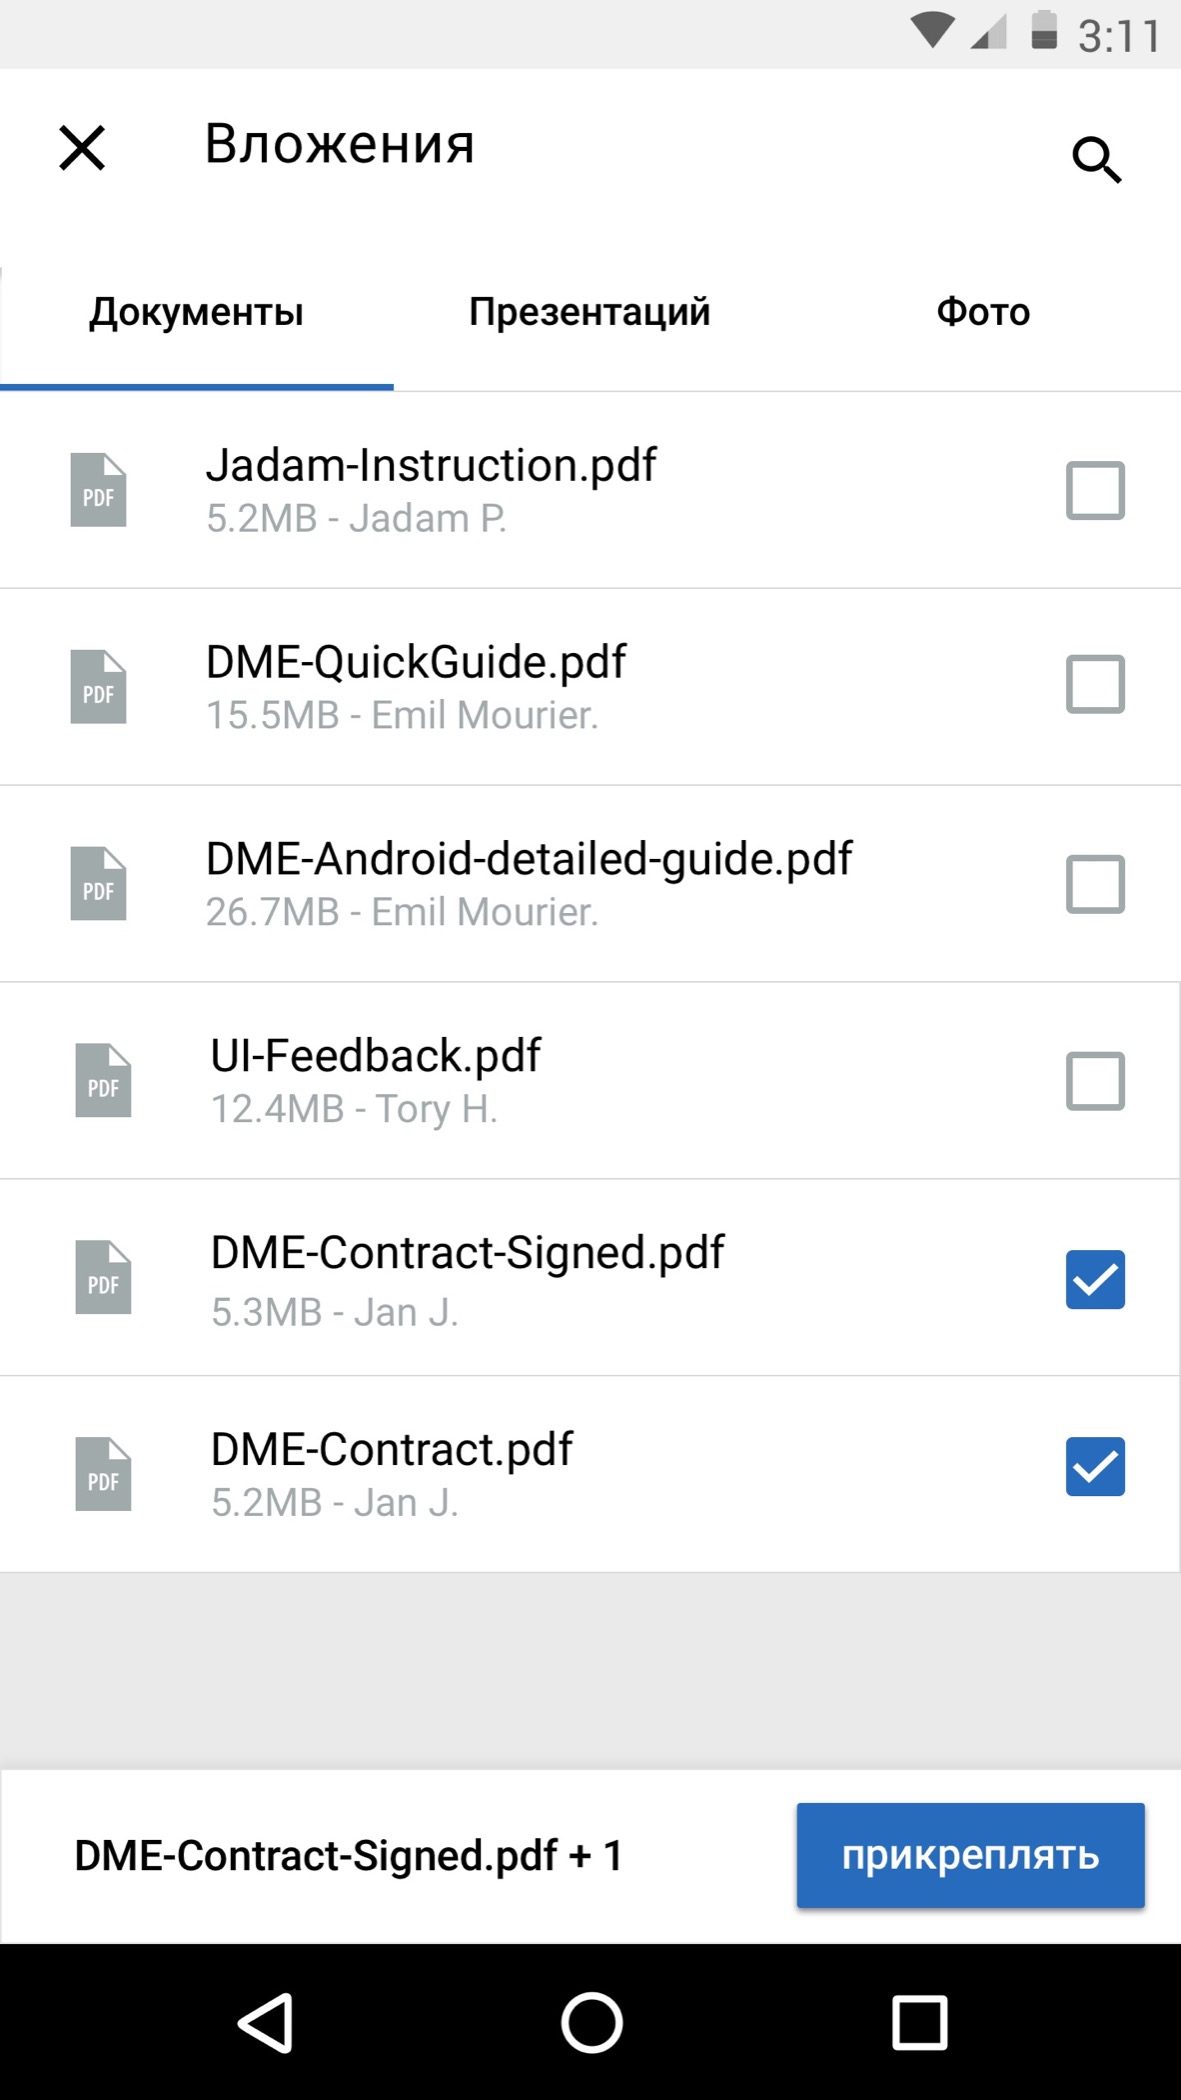
Task: Switch to the Фото tab
Action: tap(983, 312)
